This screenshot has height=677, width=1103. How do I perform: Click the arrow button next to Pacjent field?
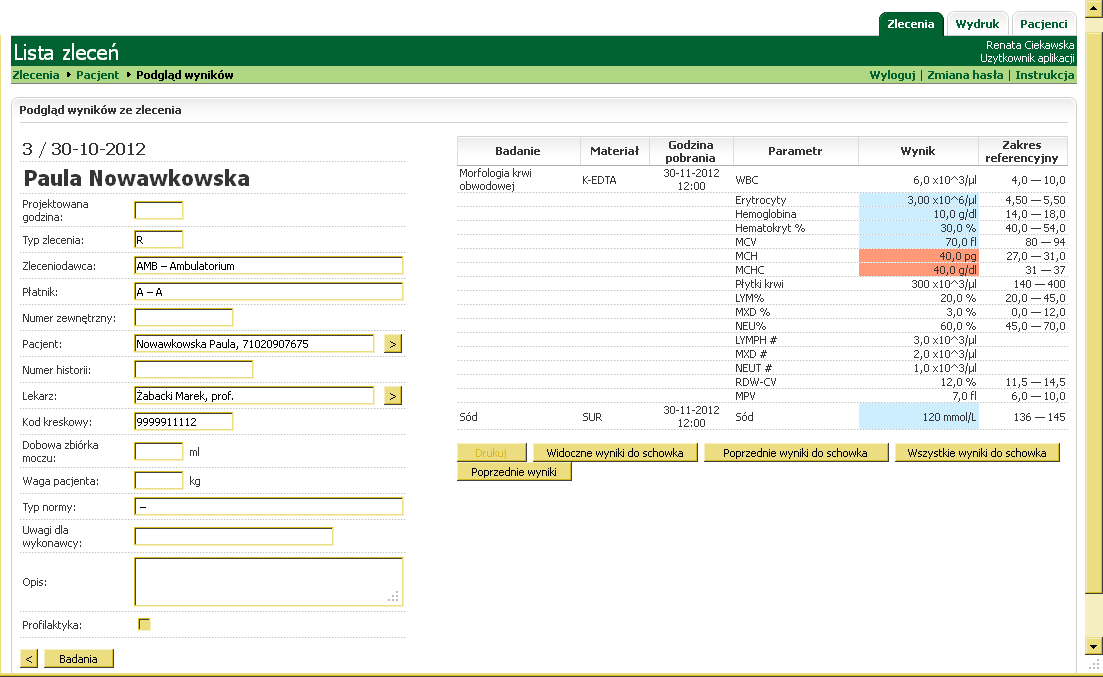pos(393,344)
